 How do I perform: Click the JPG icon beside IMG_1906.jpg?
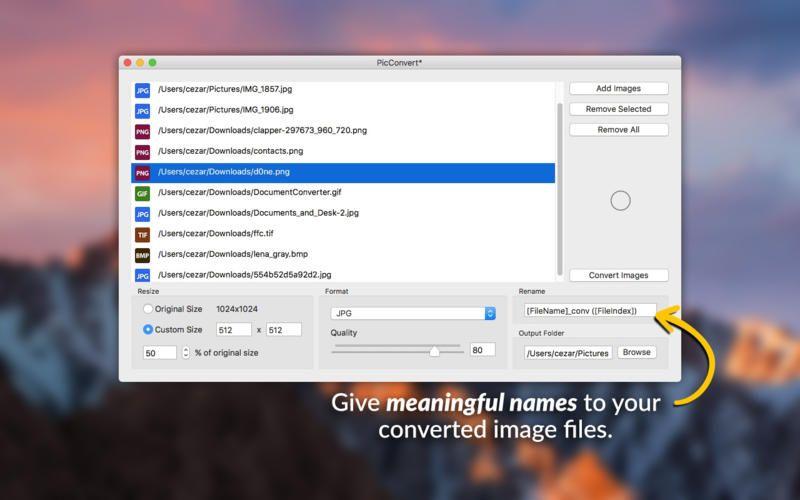click(142, 110)
